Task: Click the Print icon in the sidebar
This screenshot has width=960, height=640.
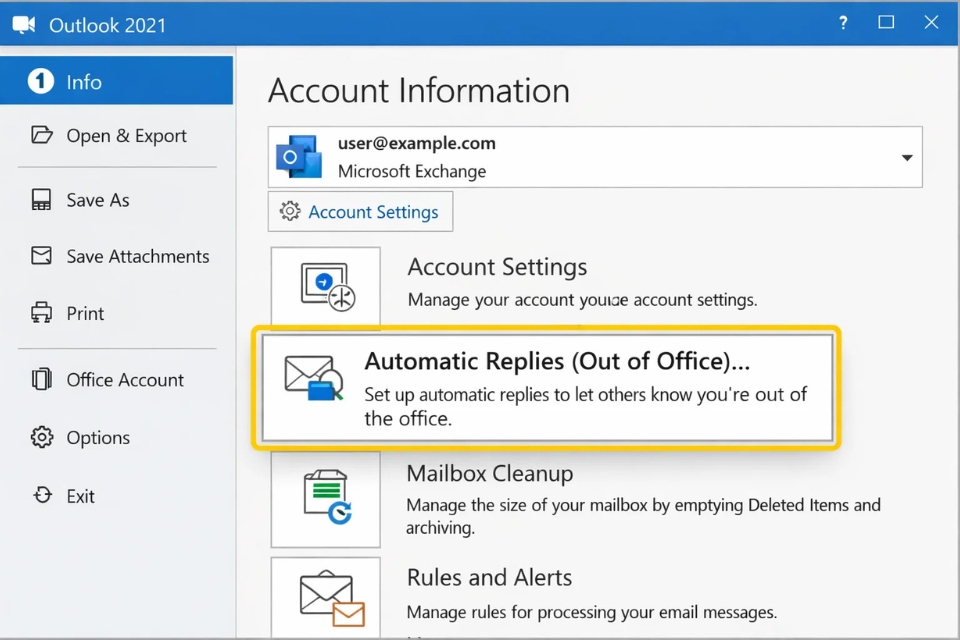Action: 41,313
